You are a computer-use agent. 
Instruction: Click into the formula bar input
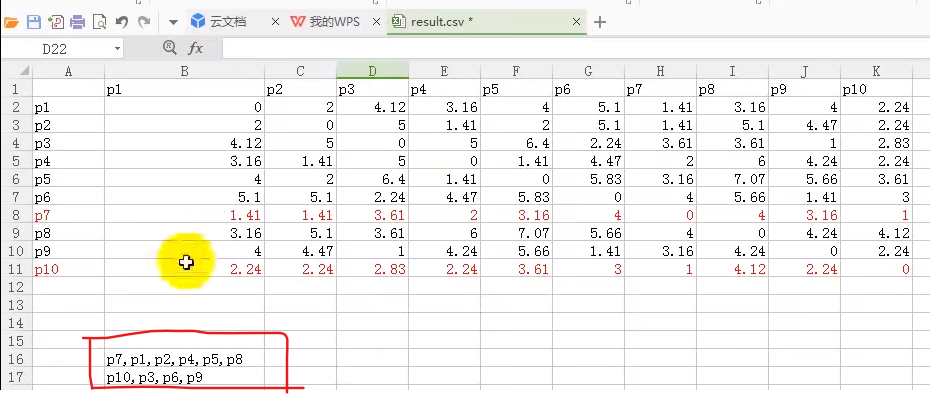pos(575,49)
